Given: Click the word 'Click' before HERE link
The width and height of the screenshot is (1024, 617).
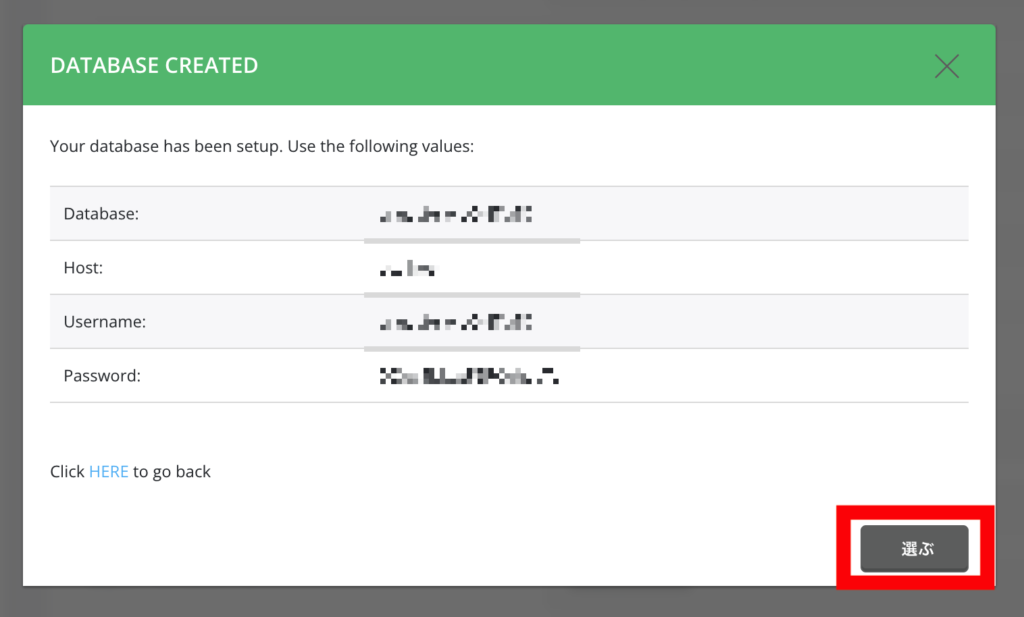Looking at the screenshot, I should point(67,471).
